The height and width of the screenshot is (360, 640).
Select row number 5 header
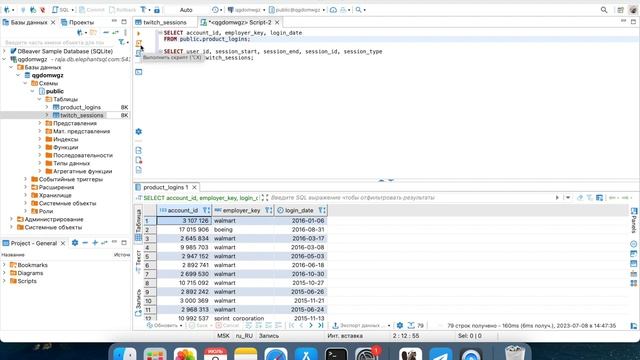(x=150, y=256)
